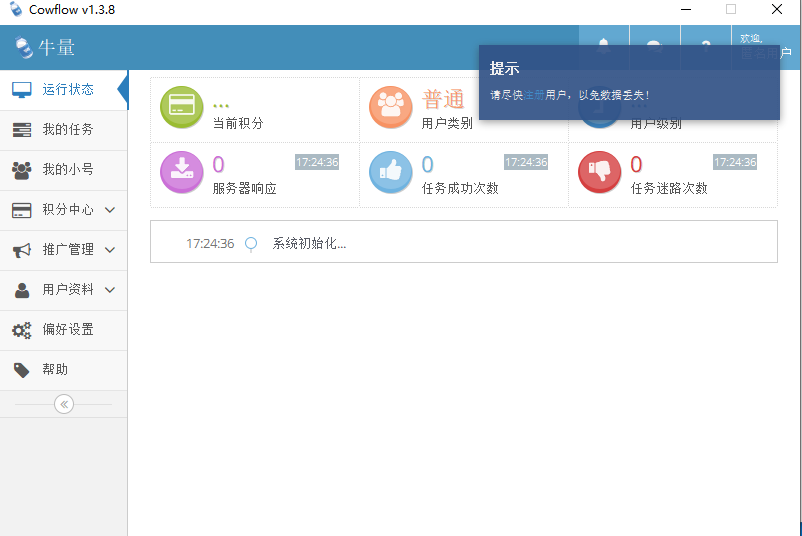Click the green 当前积分 card icon
This screenshot has height=536, width=802.
tap(181, 108)
